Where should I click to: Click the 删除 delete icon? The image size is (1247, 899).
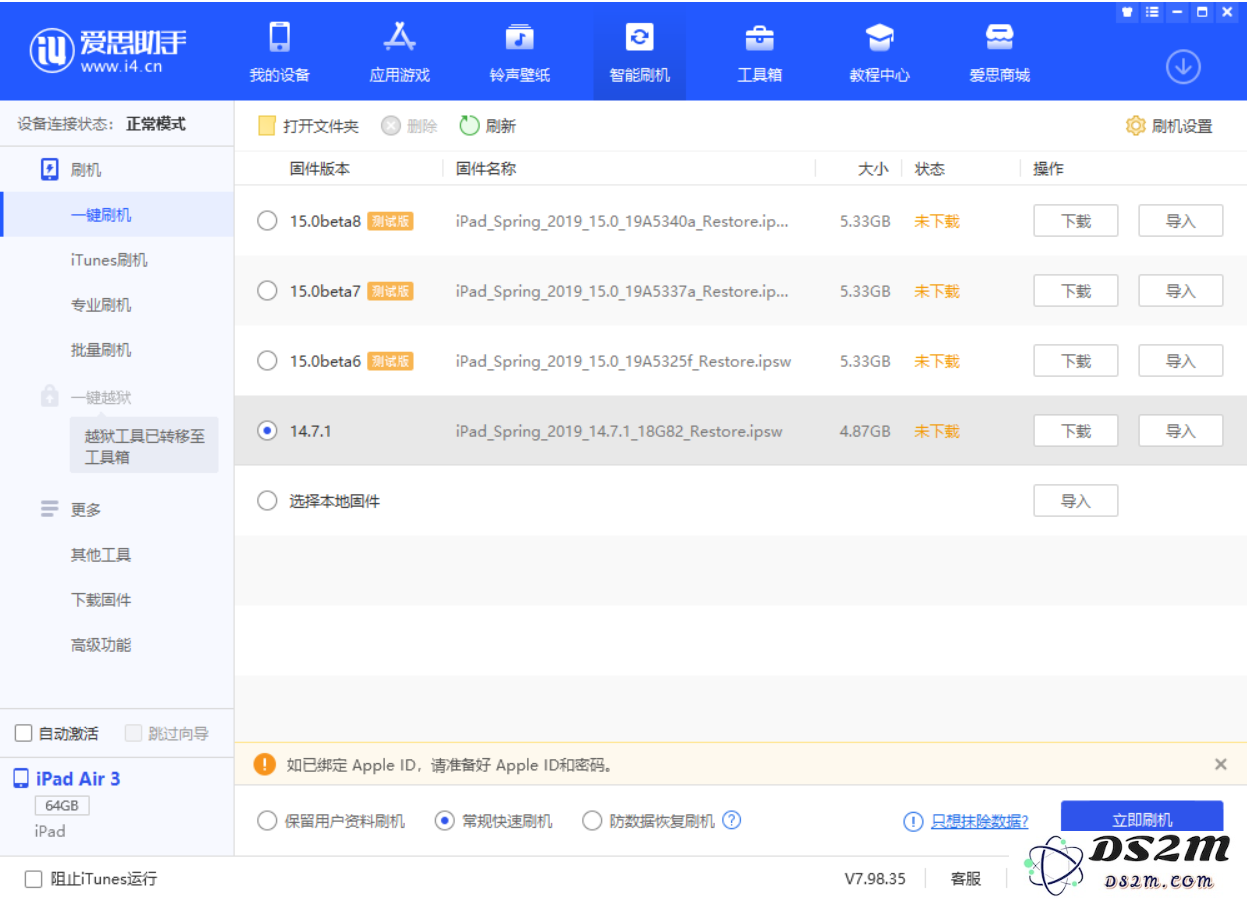[x=391, y=126]
